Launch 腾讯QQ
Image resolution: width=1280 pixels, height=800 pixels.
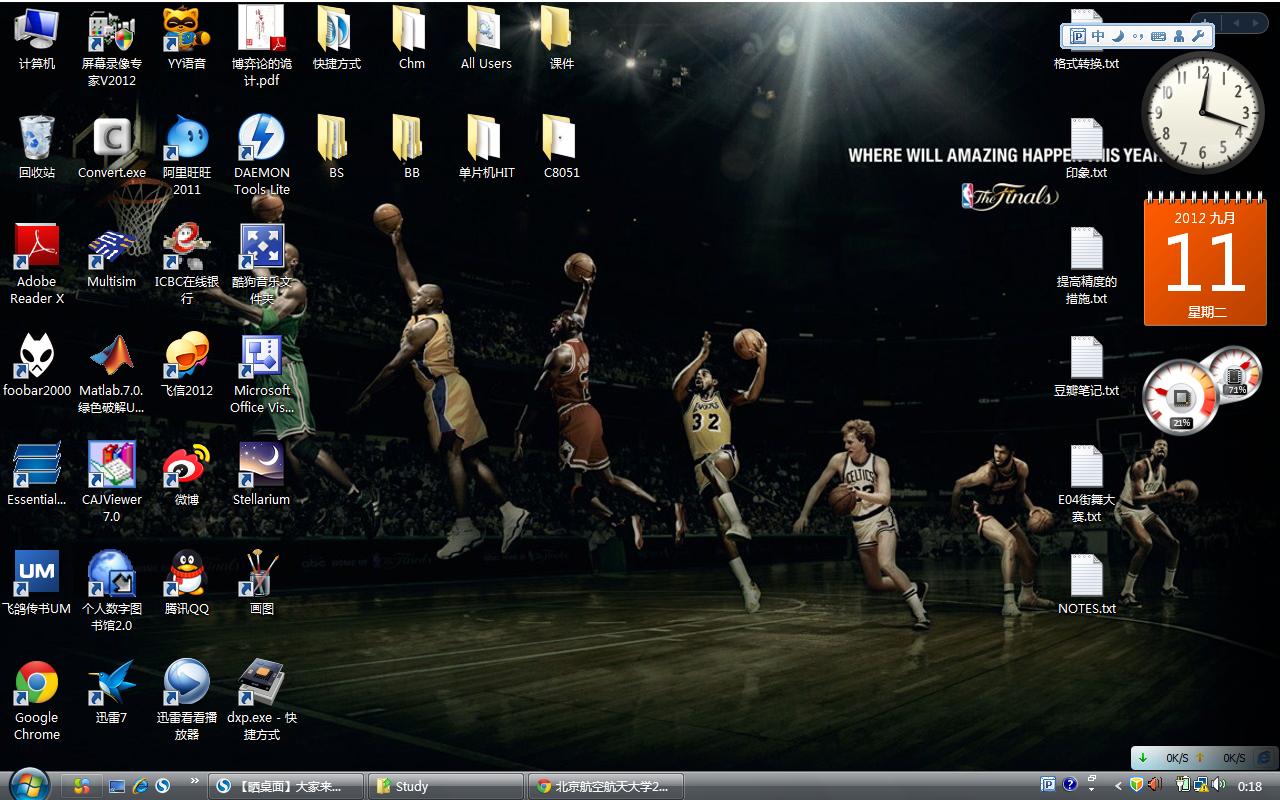(x=187, y=583)
